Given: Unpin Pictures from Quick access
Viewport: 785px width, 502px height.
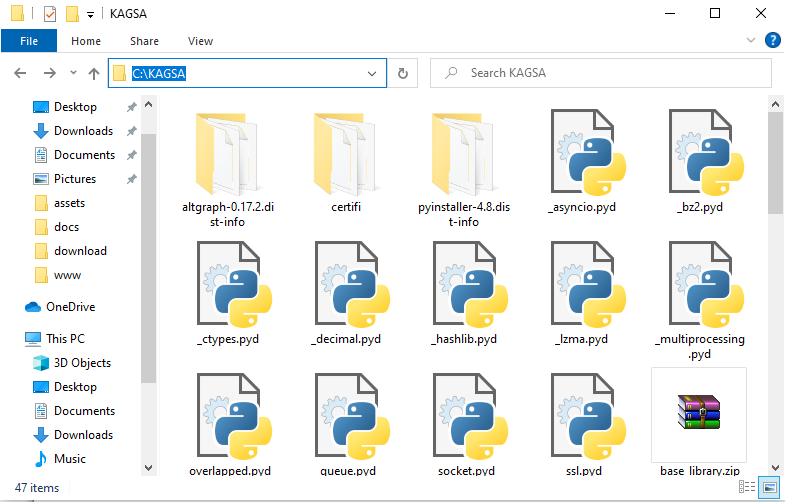Looking at the screenshot, I should click(132, 179).
